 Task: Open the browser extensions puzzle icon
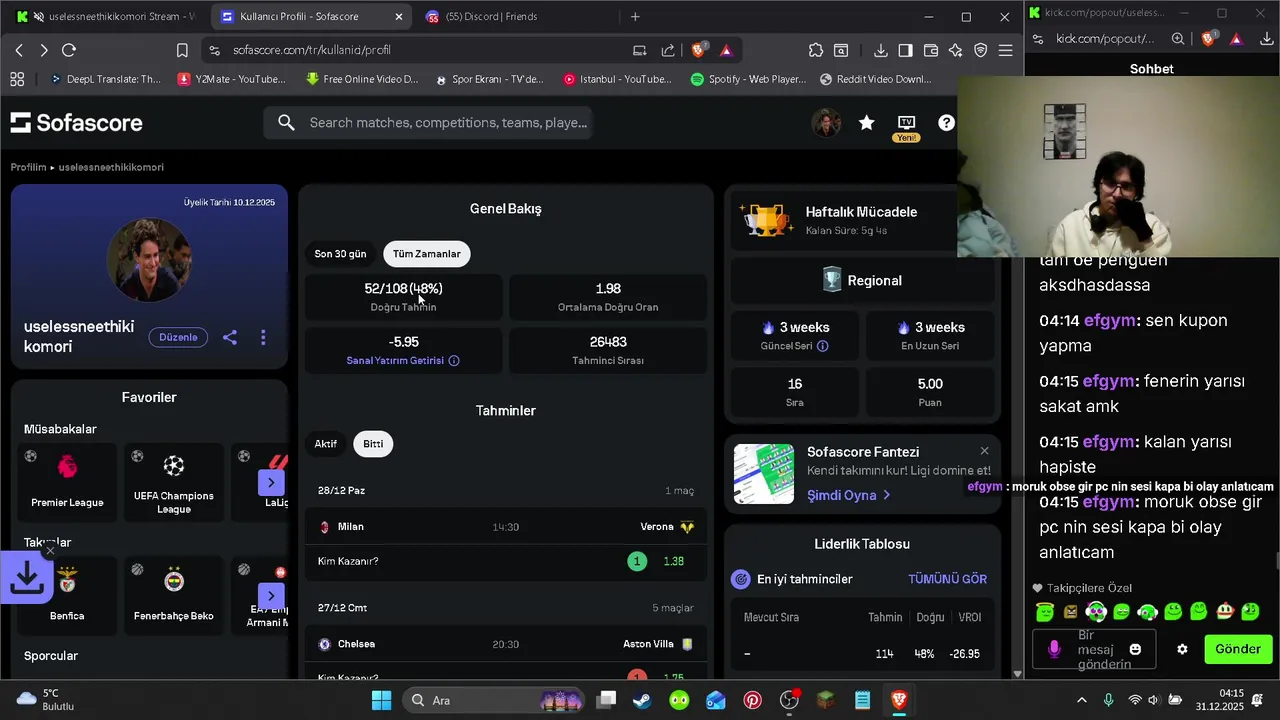pyautogui.click(x=816, y=50)
